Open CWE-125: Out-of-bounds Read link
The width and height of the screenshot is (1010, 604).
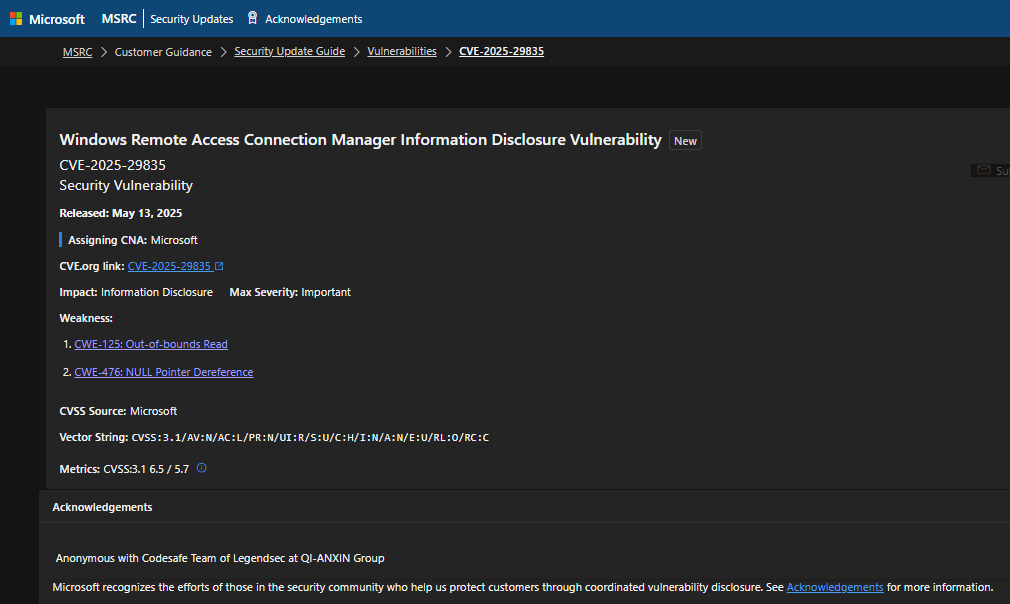pos(151,344)
